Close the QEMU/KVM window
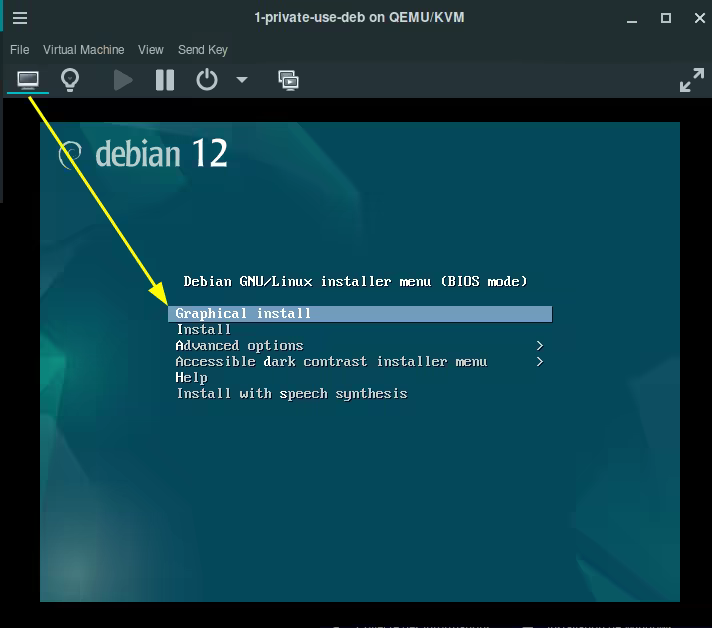The image size is (712, 628). pyautogui.click(x=700, y=18)
